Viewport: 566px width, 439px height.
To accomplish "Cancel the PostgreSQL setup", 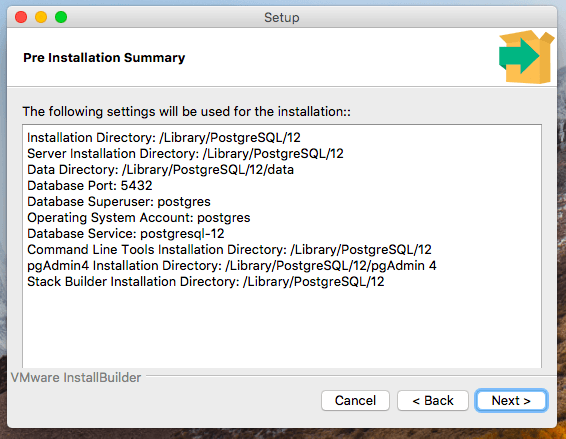I will (355, 400).
